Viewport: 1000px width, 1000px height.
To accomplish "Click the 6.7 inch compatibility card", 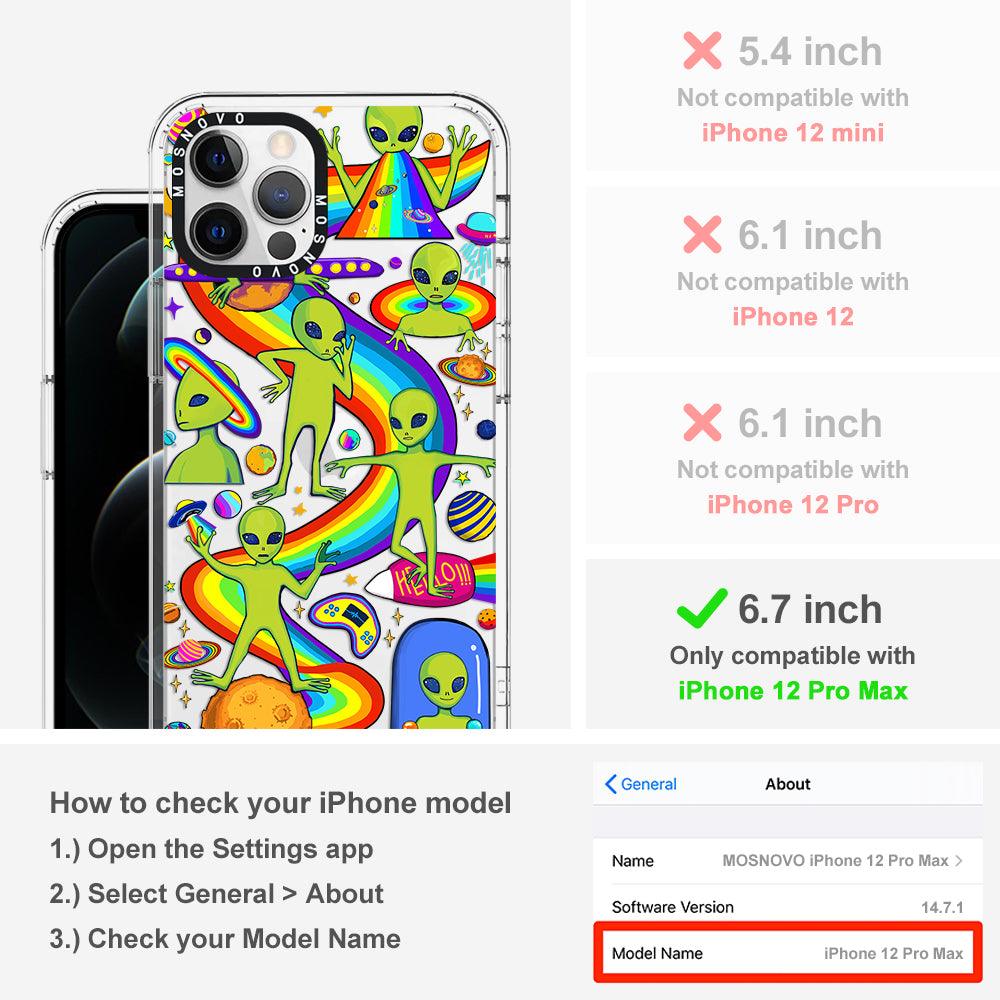I will 793,644.
